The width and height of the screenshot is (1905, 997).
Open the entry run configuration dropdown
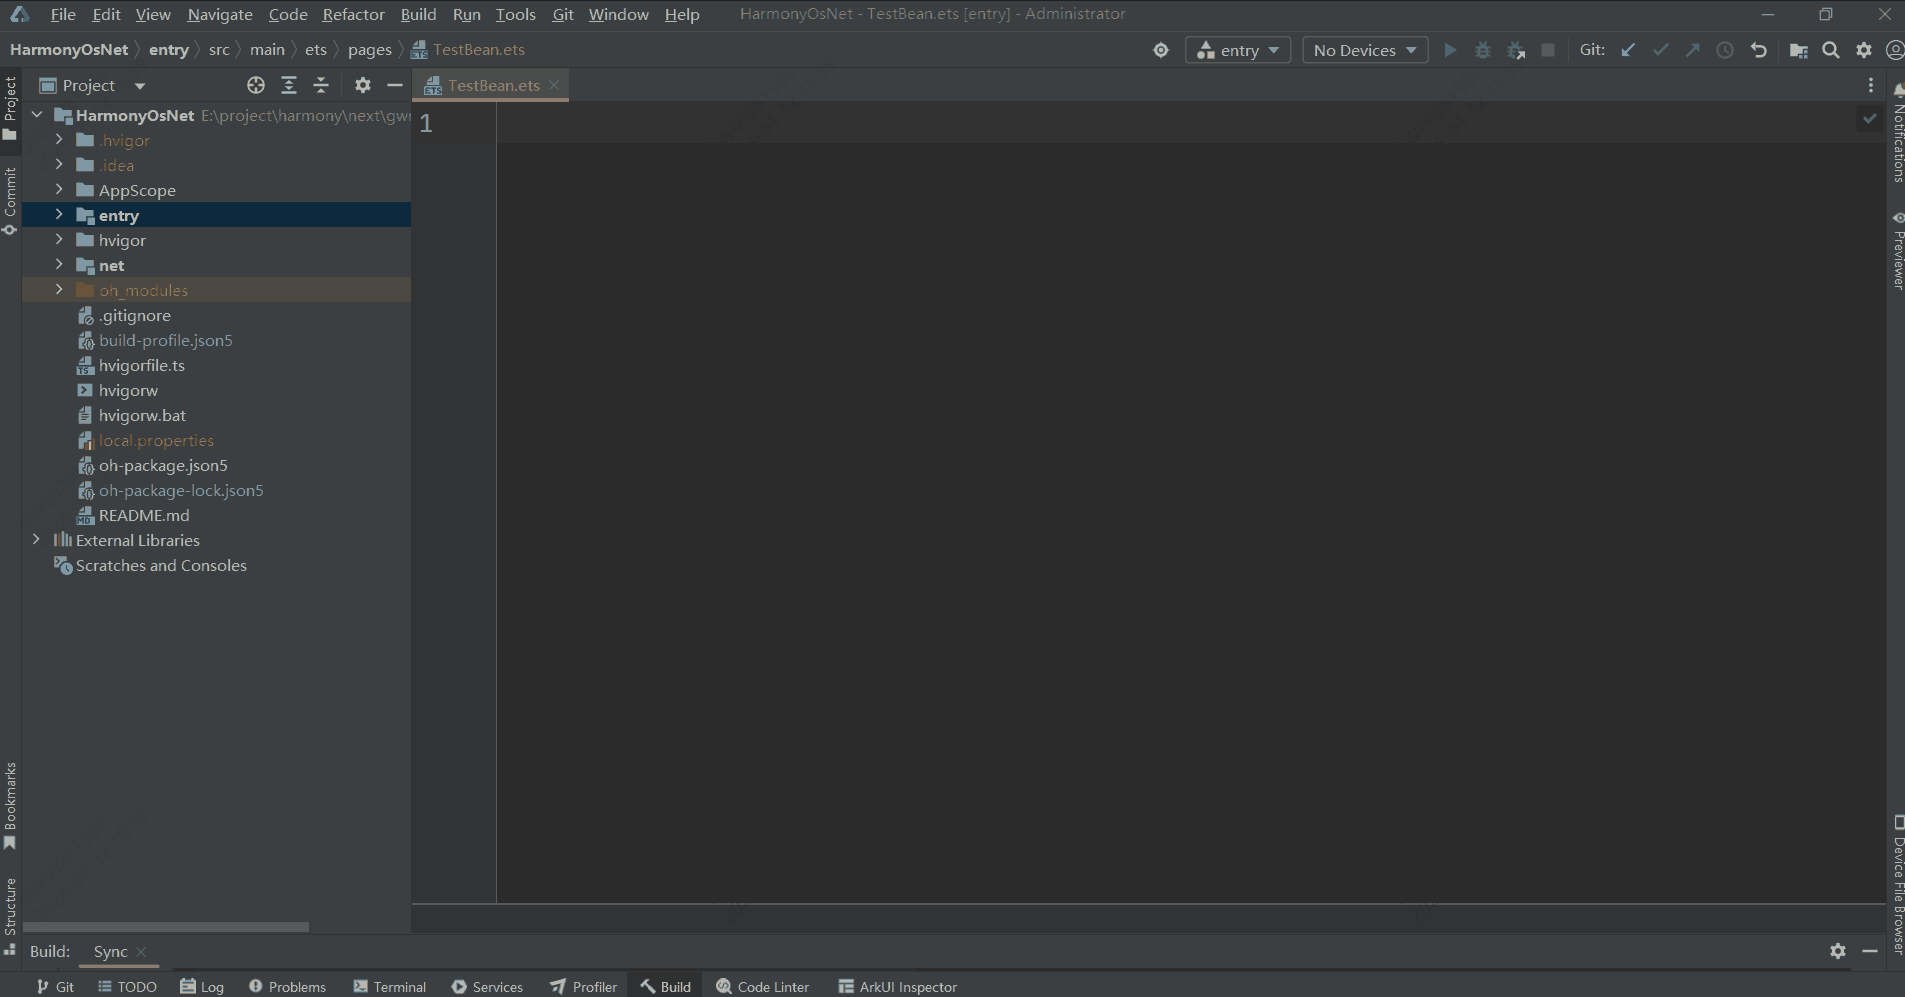click(x=1238, y=50)
